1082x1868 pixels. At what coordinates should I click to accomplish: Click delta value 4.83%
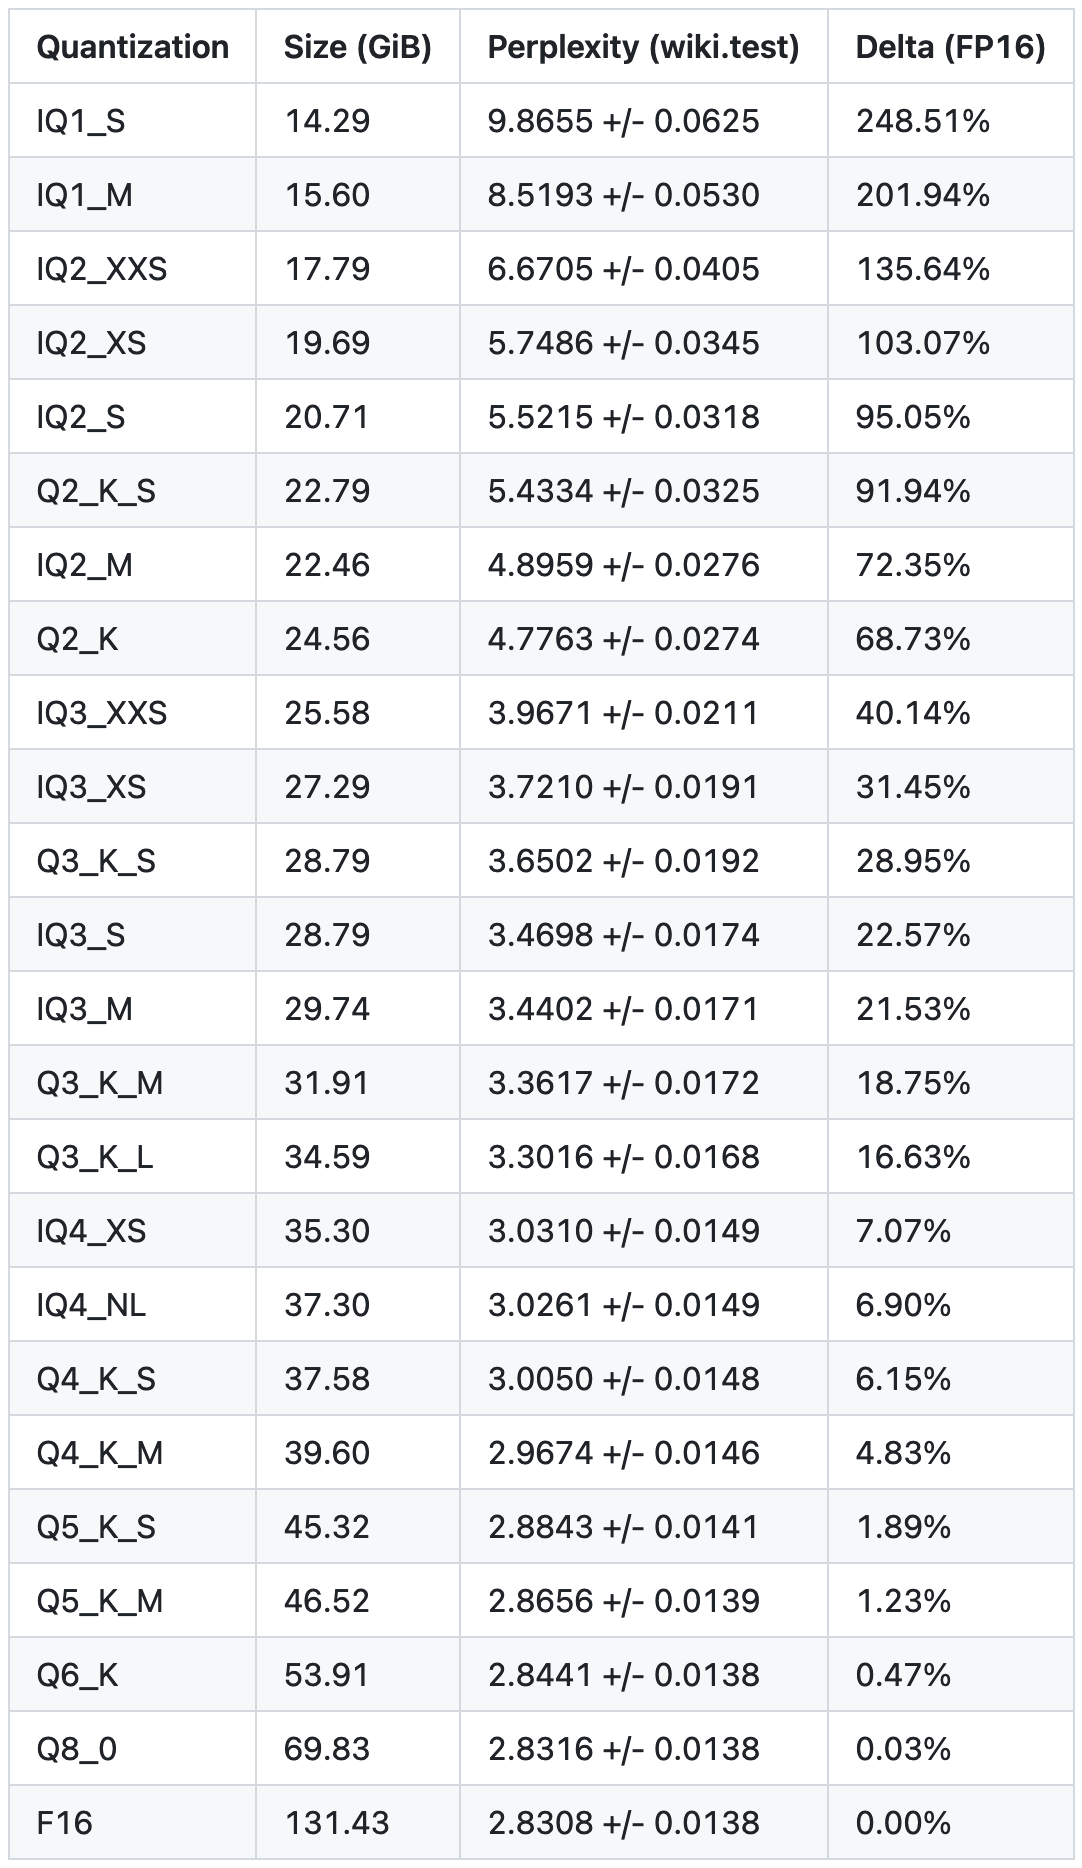pyautogui.click(x=903, y=1453)
